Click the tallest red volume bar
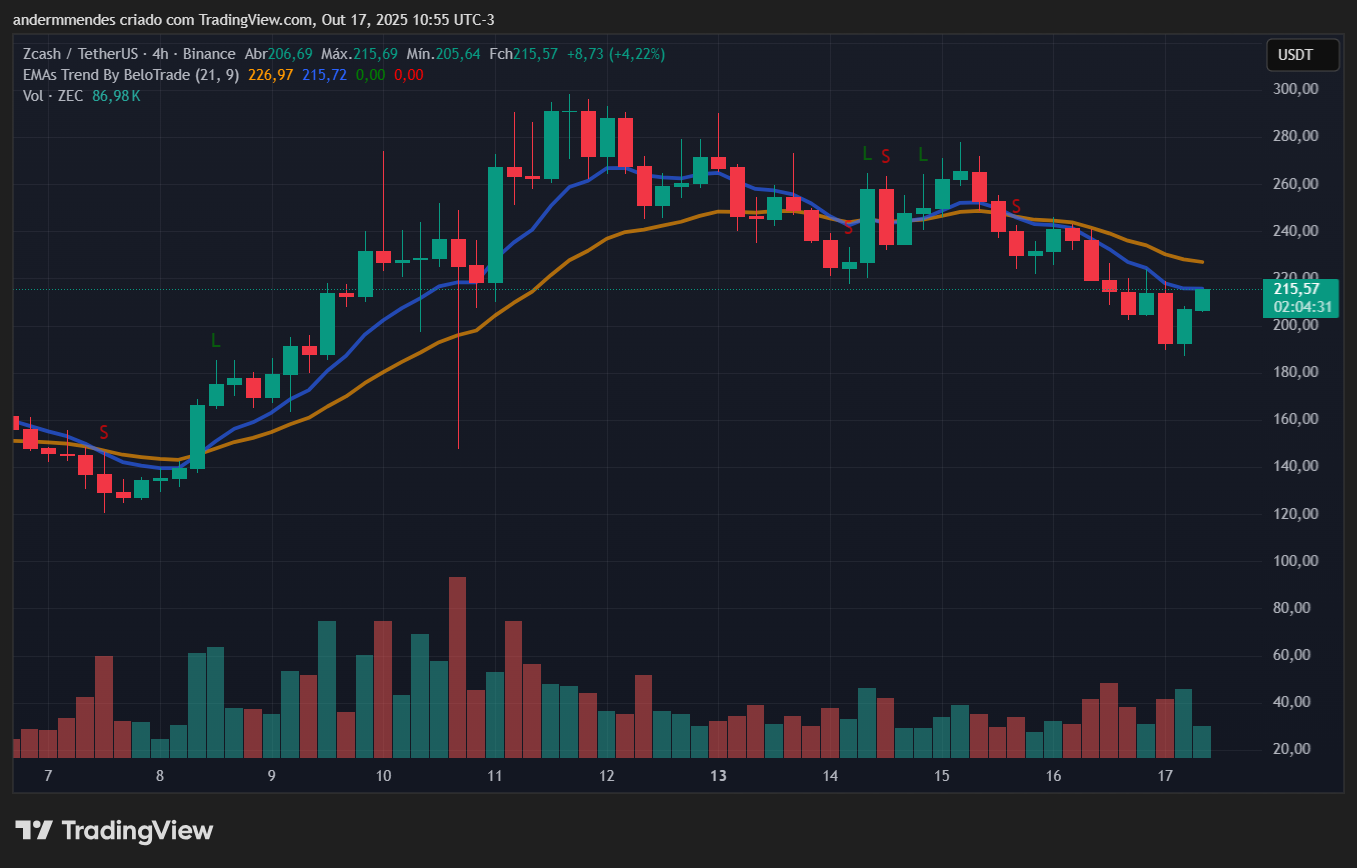The height and width of the screenshot is (868, 1357). [458, 666]
